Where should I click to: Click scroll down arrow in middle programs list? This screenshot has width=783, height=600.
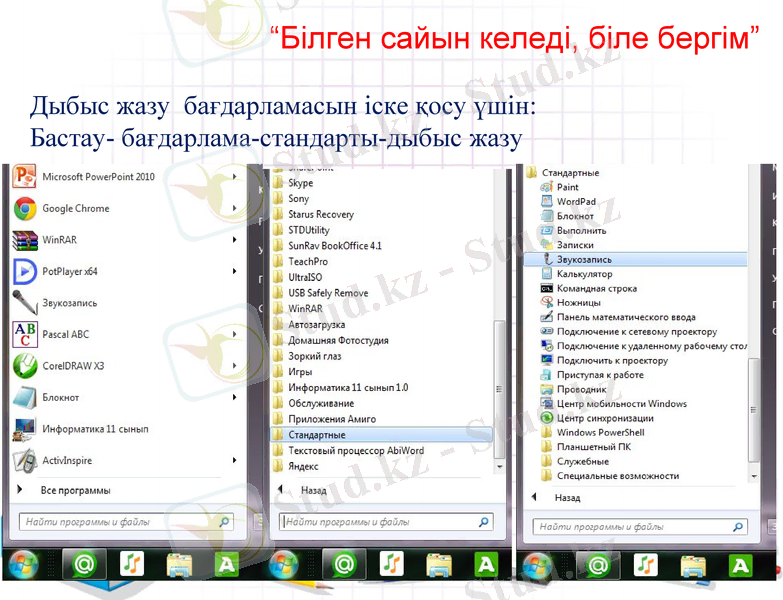499,467
